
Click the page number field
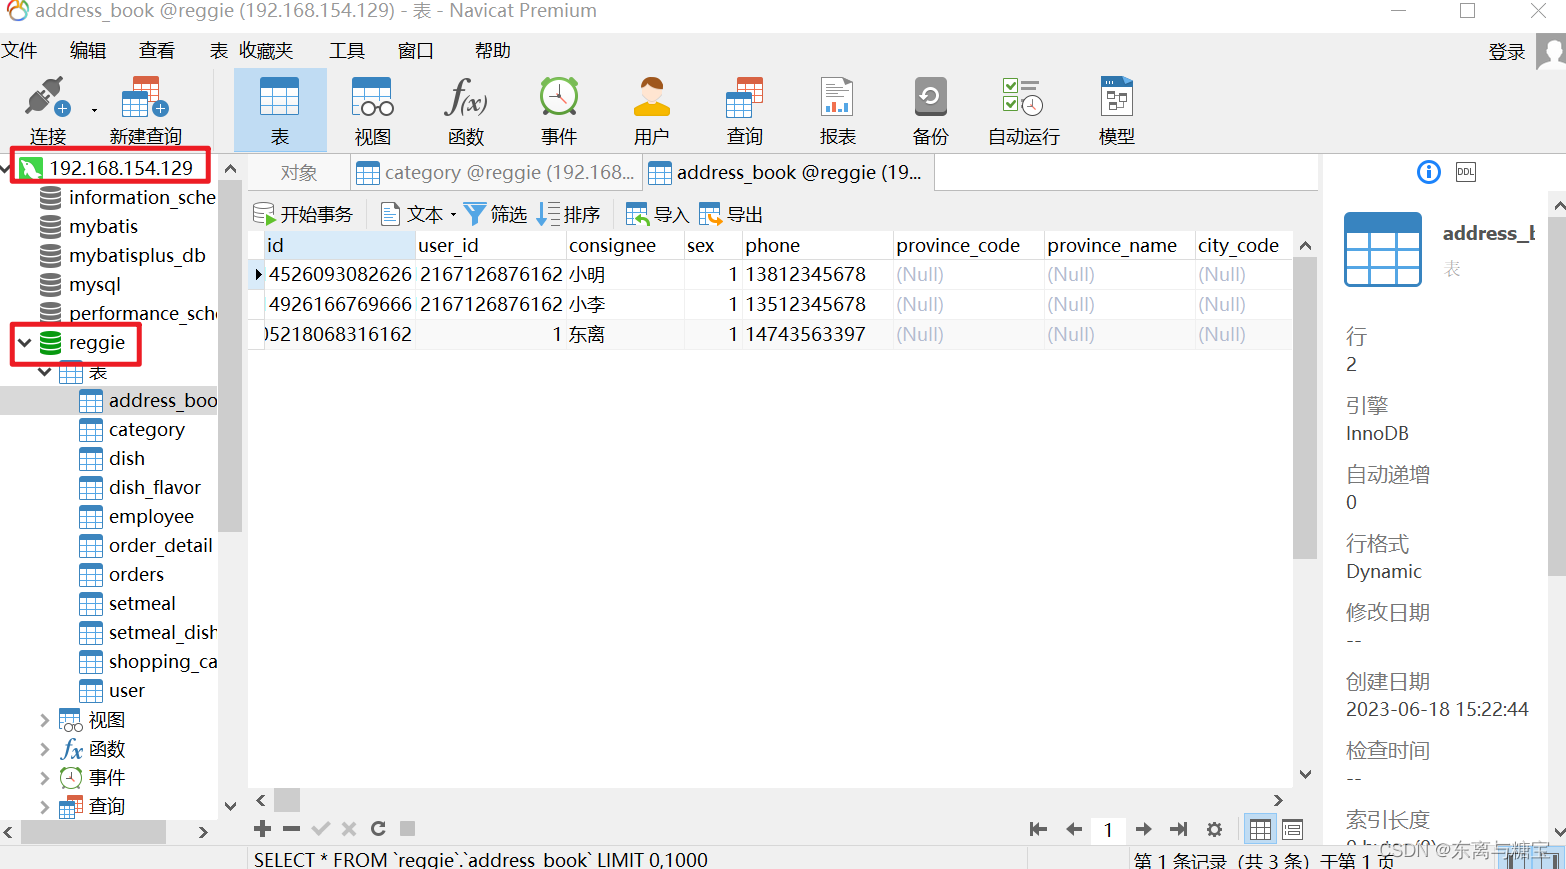pyautogui.click(x=1108, y=830)
